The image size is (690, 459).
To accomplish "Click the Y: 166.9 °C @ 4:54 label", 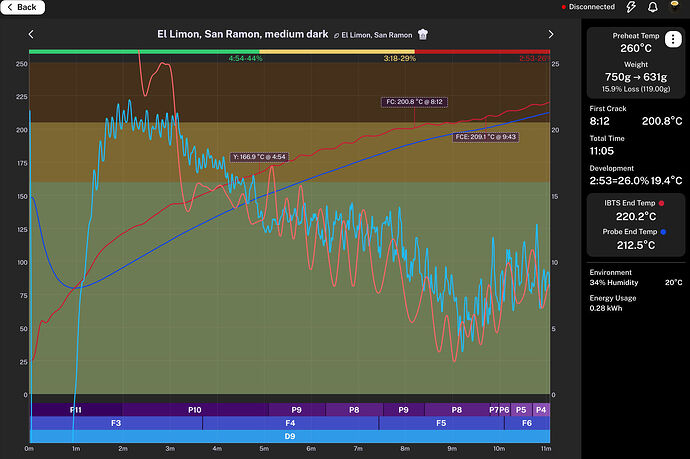I will click(258, 156).
